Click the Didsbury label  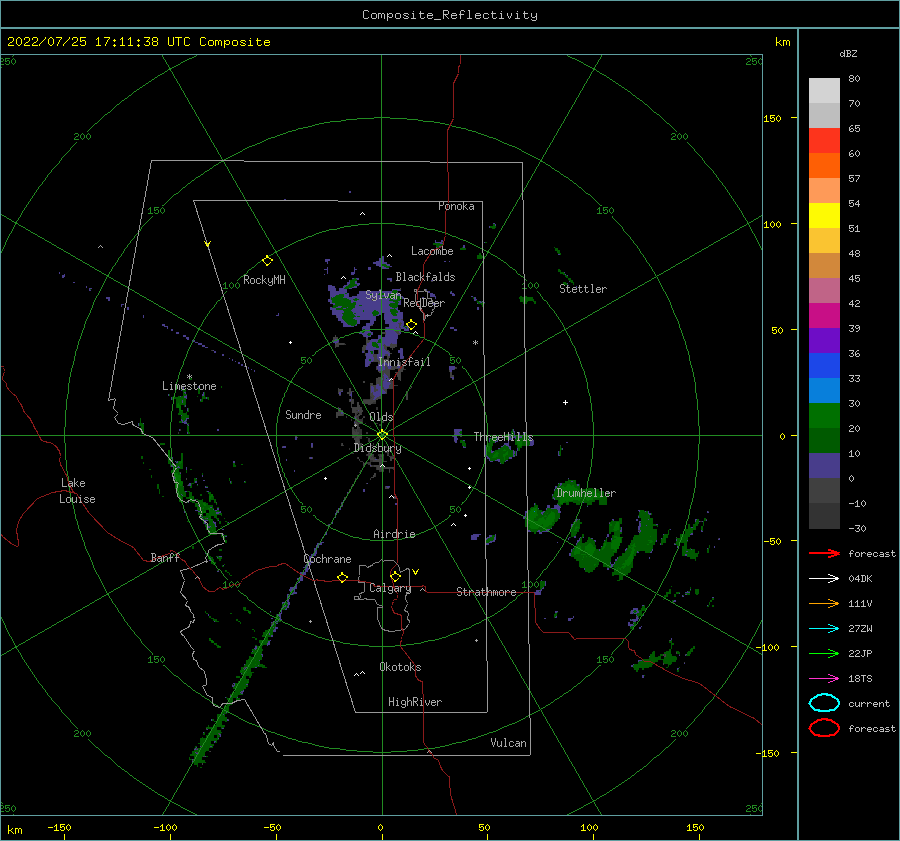[378, 448]
